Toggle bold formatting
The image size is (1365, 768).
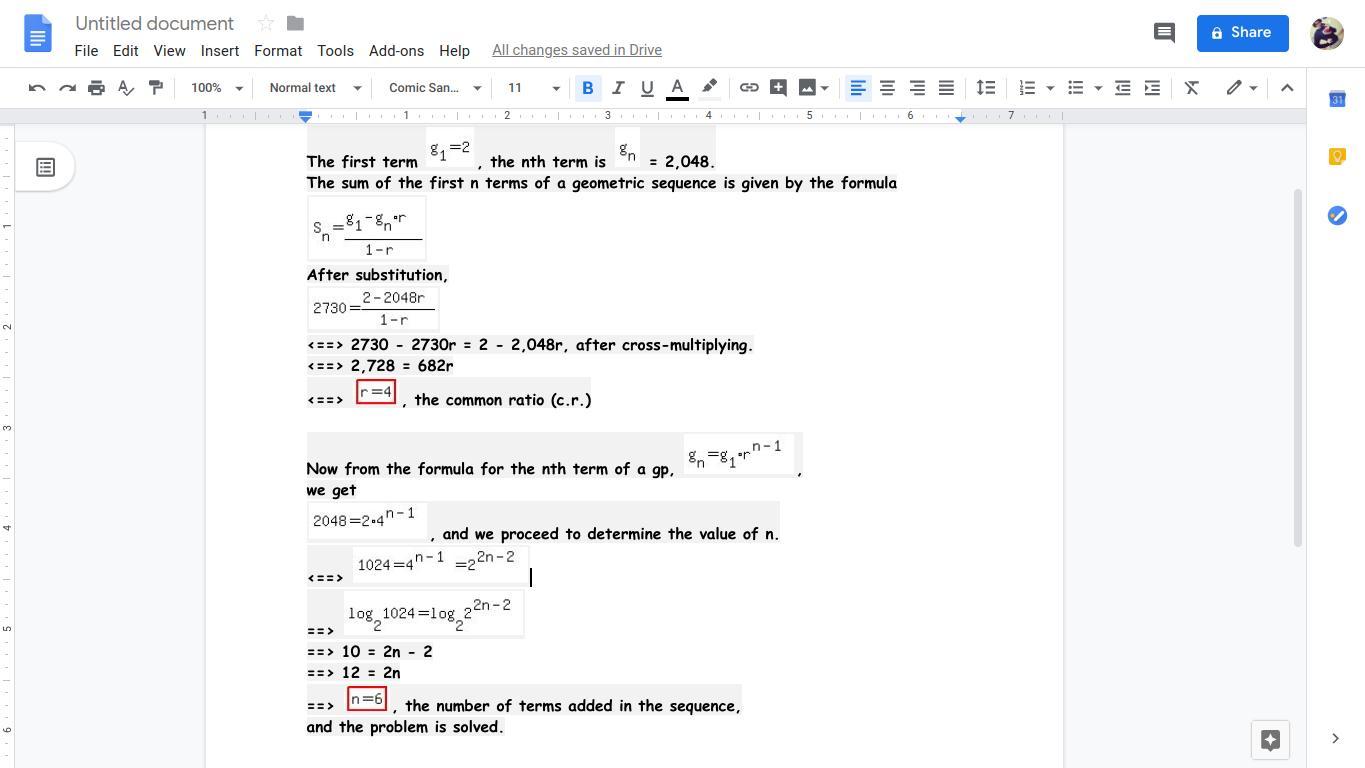[x=588, y=88]
